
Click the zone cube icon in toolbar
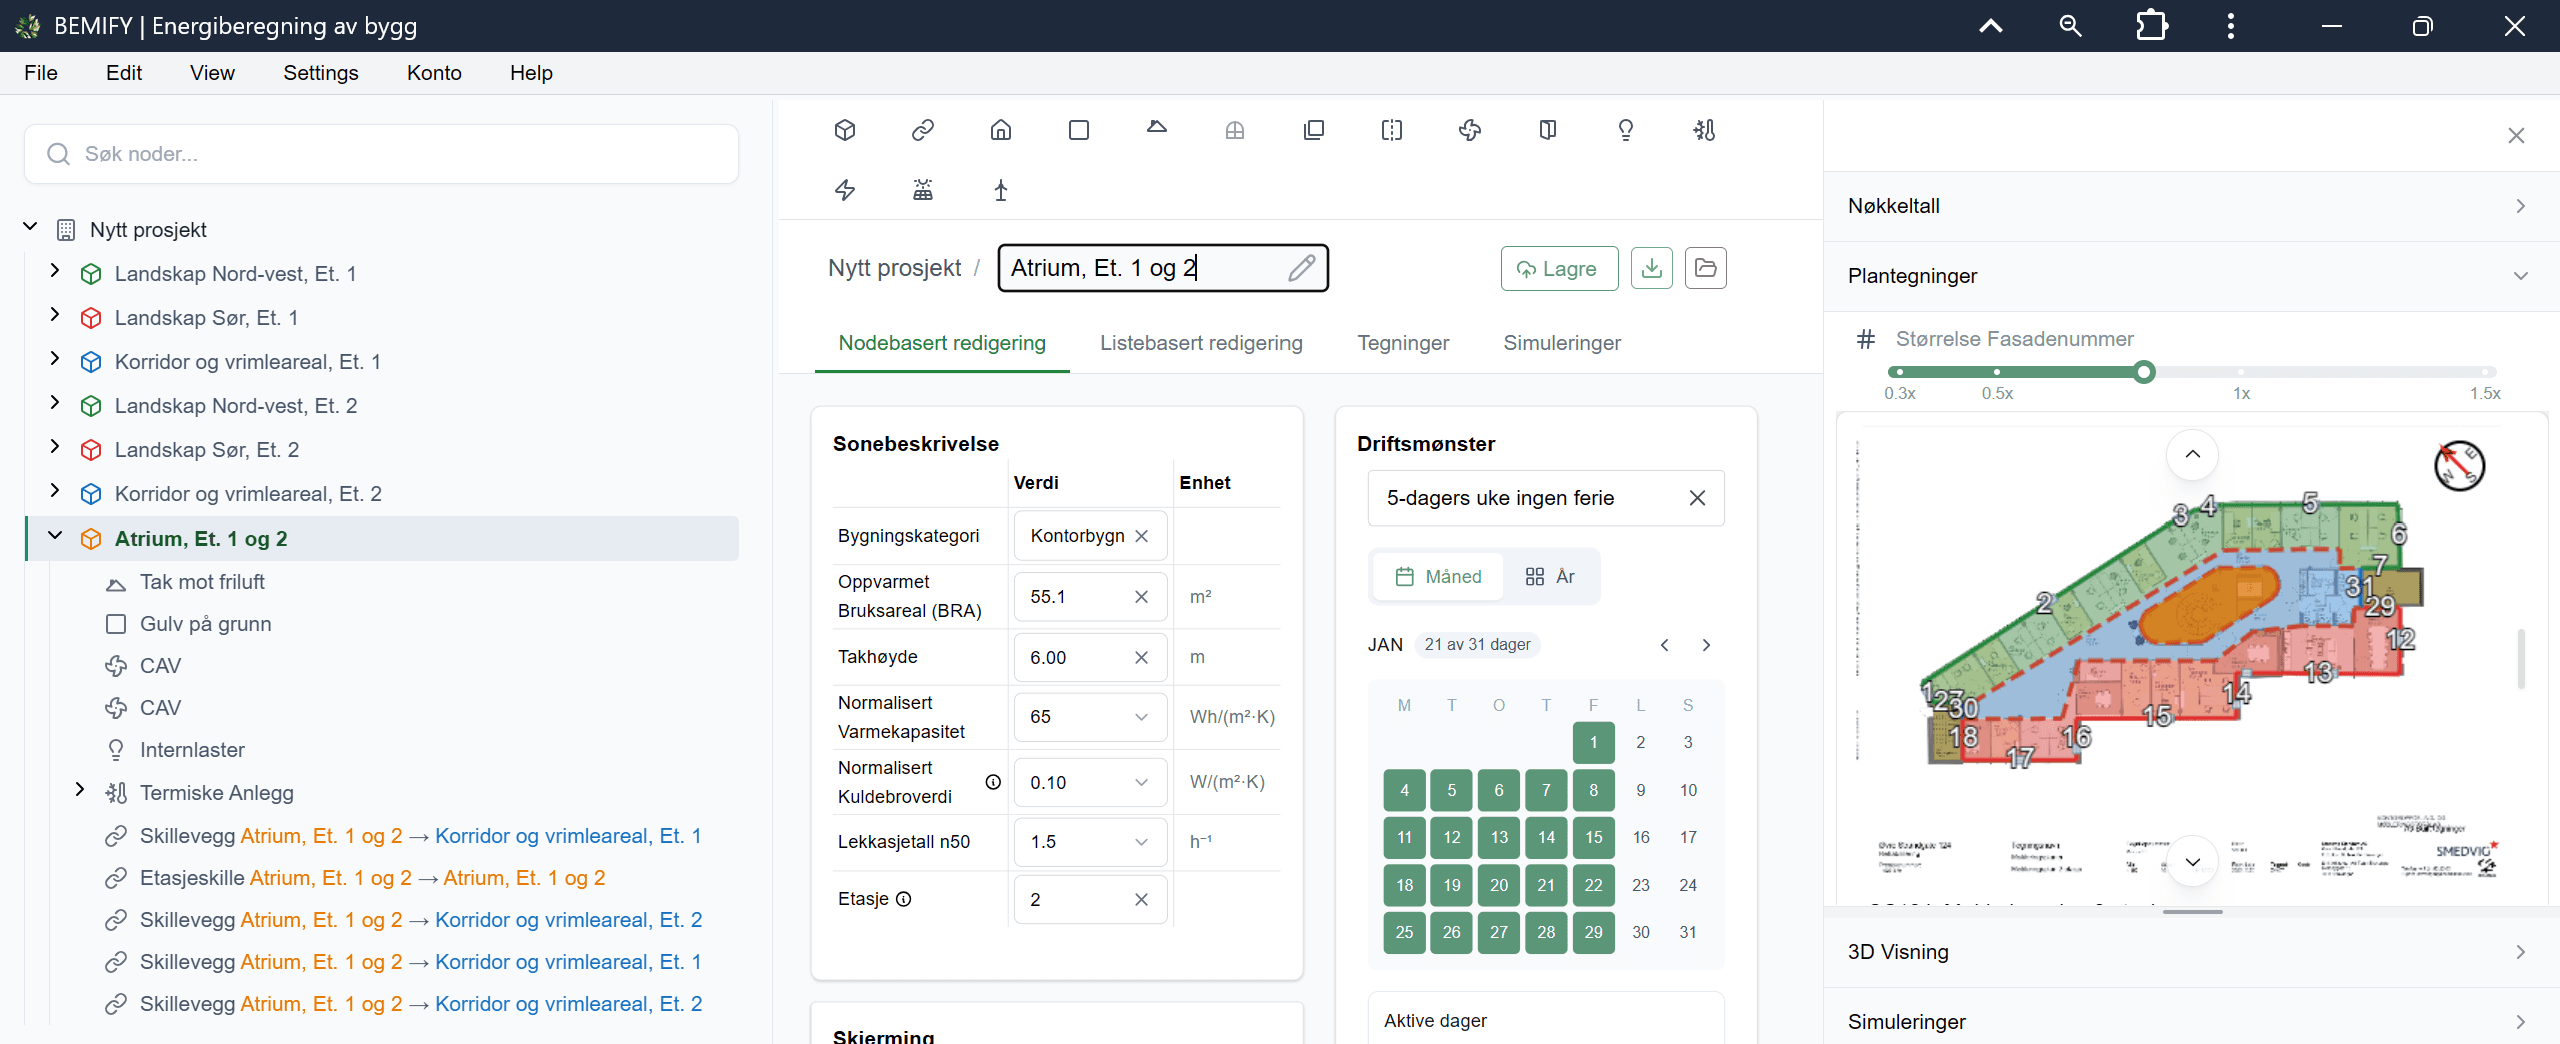pyautogui.click(x=845, y=130)
